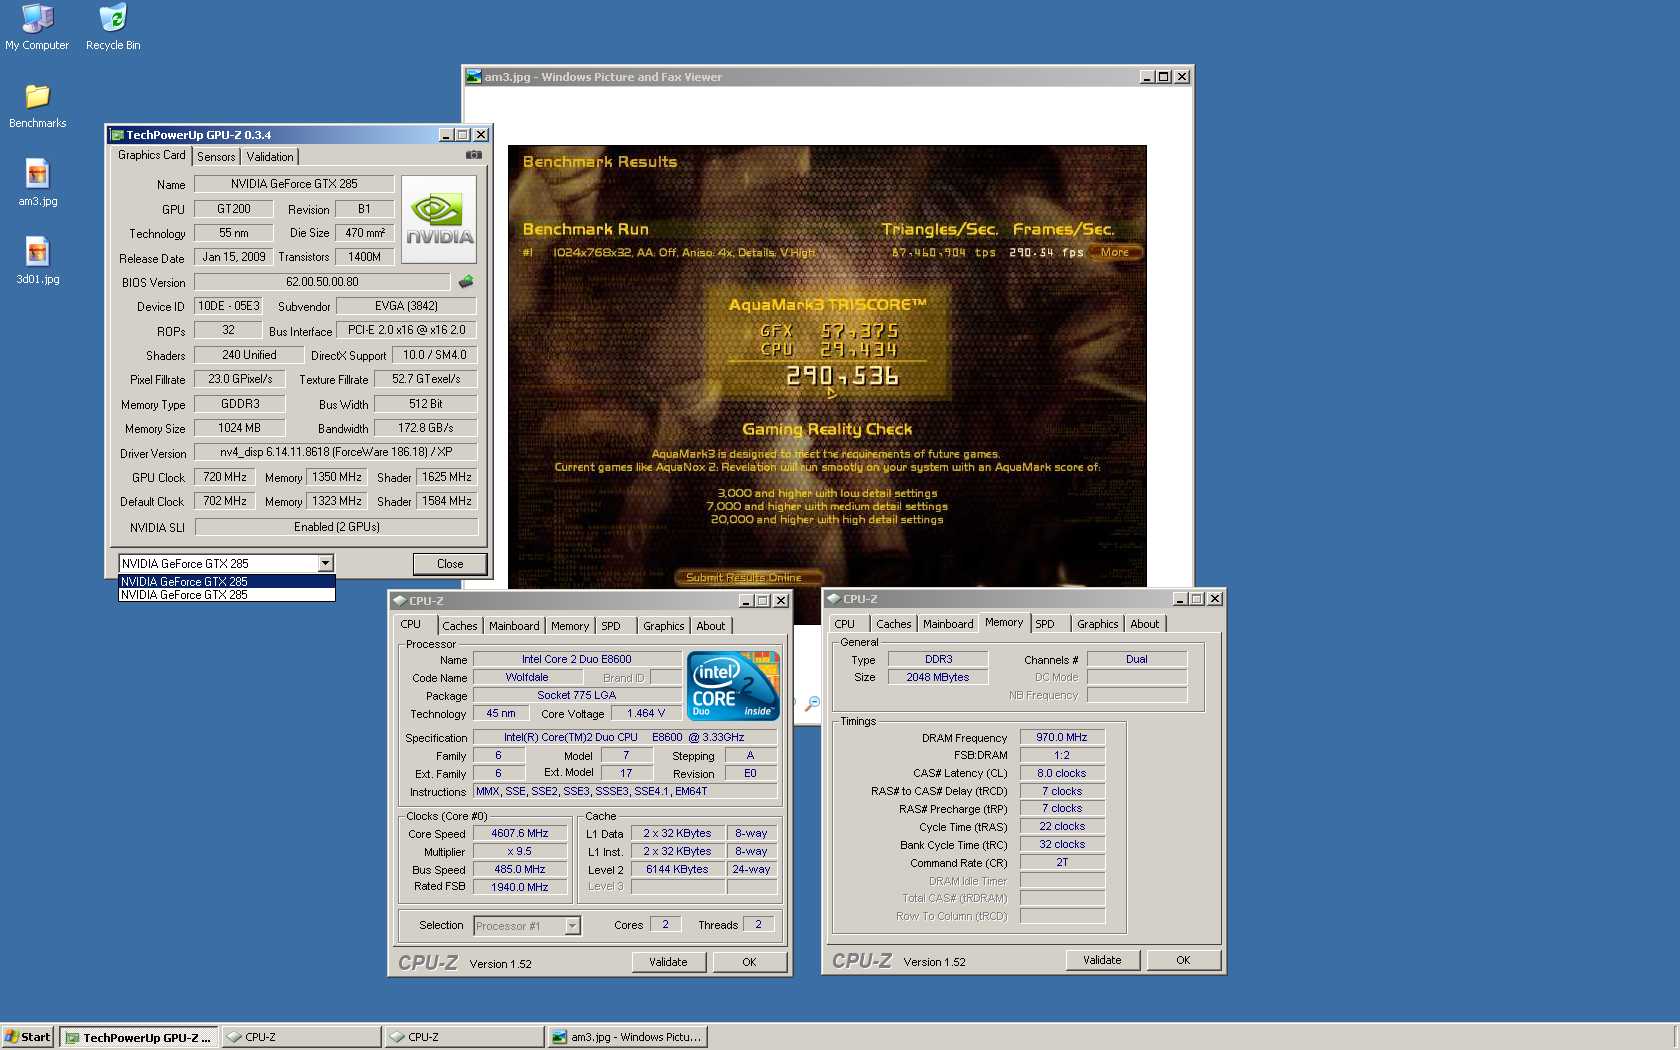Click the GPU-Z camera screenshot icon
This screenshot has height=1050, width=1680.
pyautogui.click(x=474, y=155)
